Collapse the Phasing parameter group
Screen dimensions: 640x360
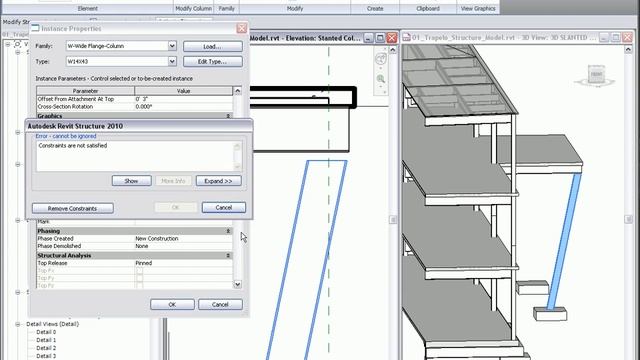(x=228, y=231)
